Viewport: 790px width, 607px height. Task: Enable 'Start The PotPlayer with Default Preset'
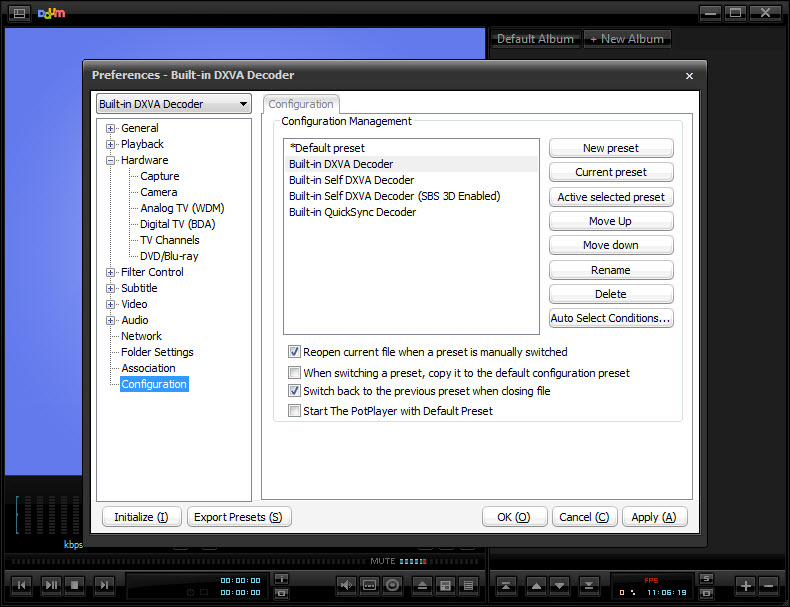point(294,411)
